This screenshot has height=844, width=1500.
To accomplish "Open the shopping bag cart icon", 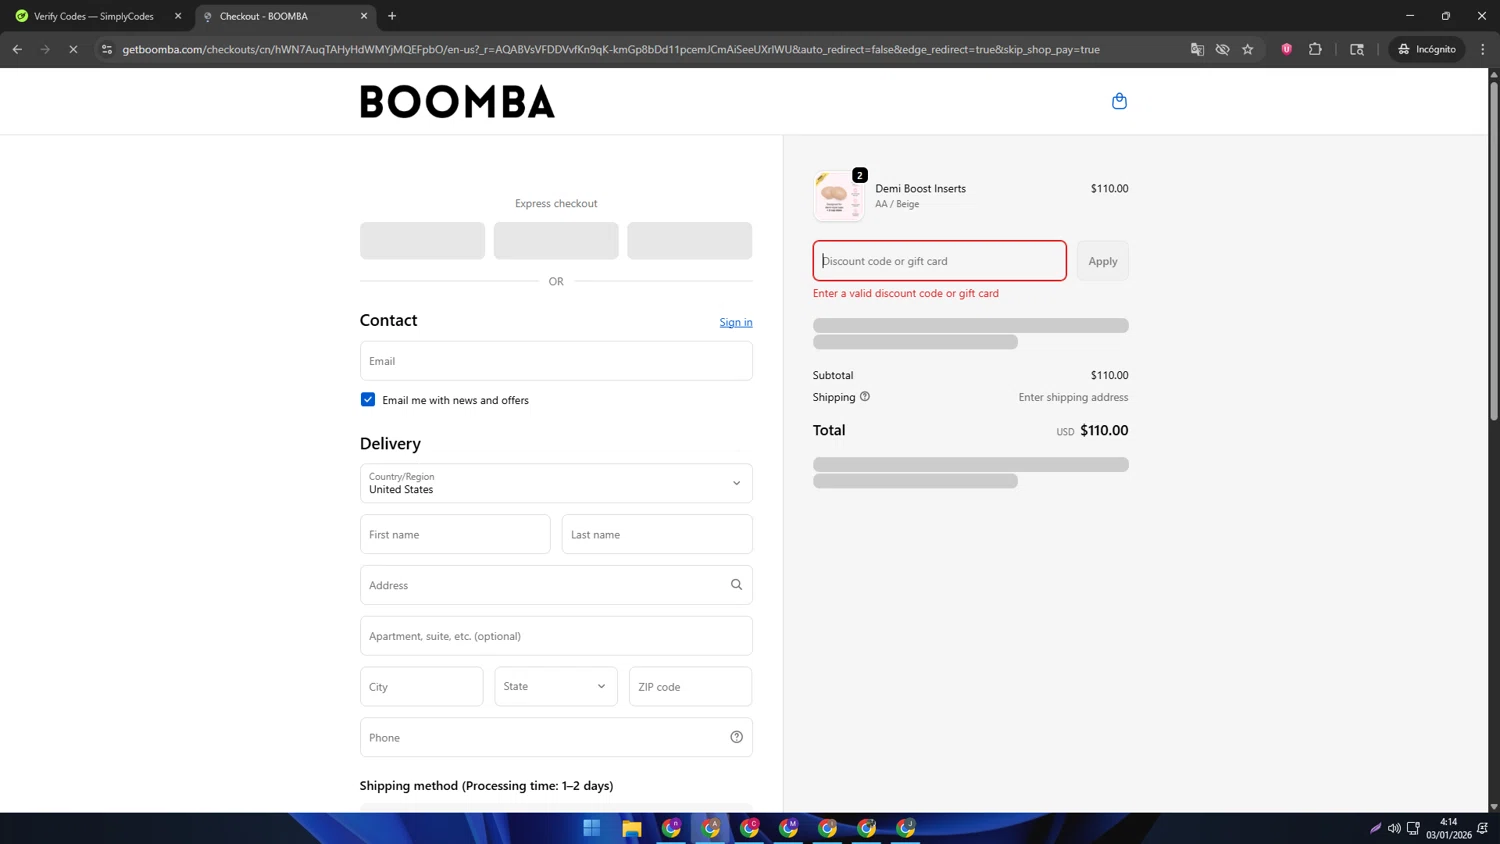I will pyautogui.click(x=1119, y=101).
